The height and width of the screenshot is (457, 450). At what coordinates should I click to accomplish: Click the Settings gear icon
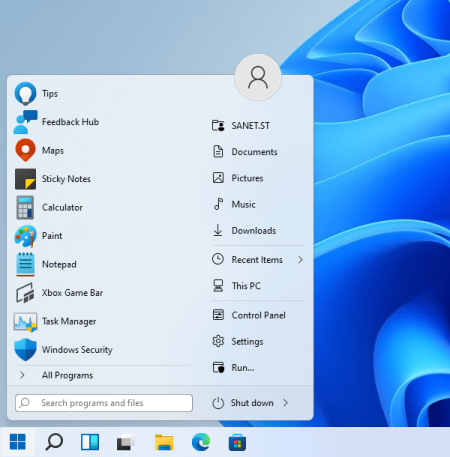(218, 341)
